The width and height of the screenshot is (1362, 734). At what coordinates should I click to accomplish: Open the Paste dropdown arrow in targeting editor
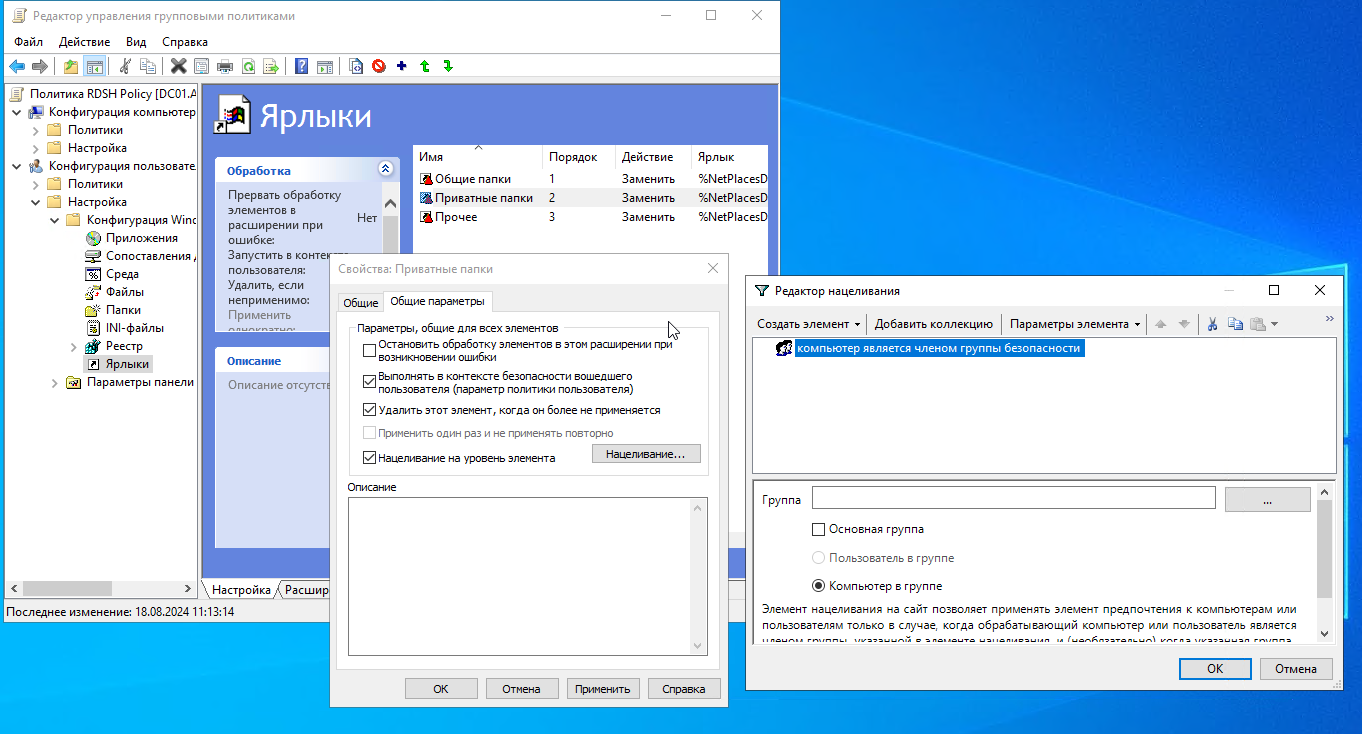click(x=1274, y=324)
